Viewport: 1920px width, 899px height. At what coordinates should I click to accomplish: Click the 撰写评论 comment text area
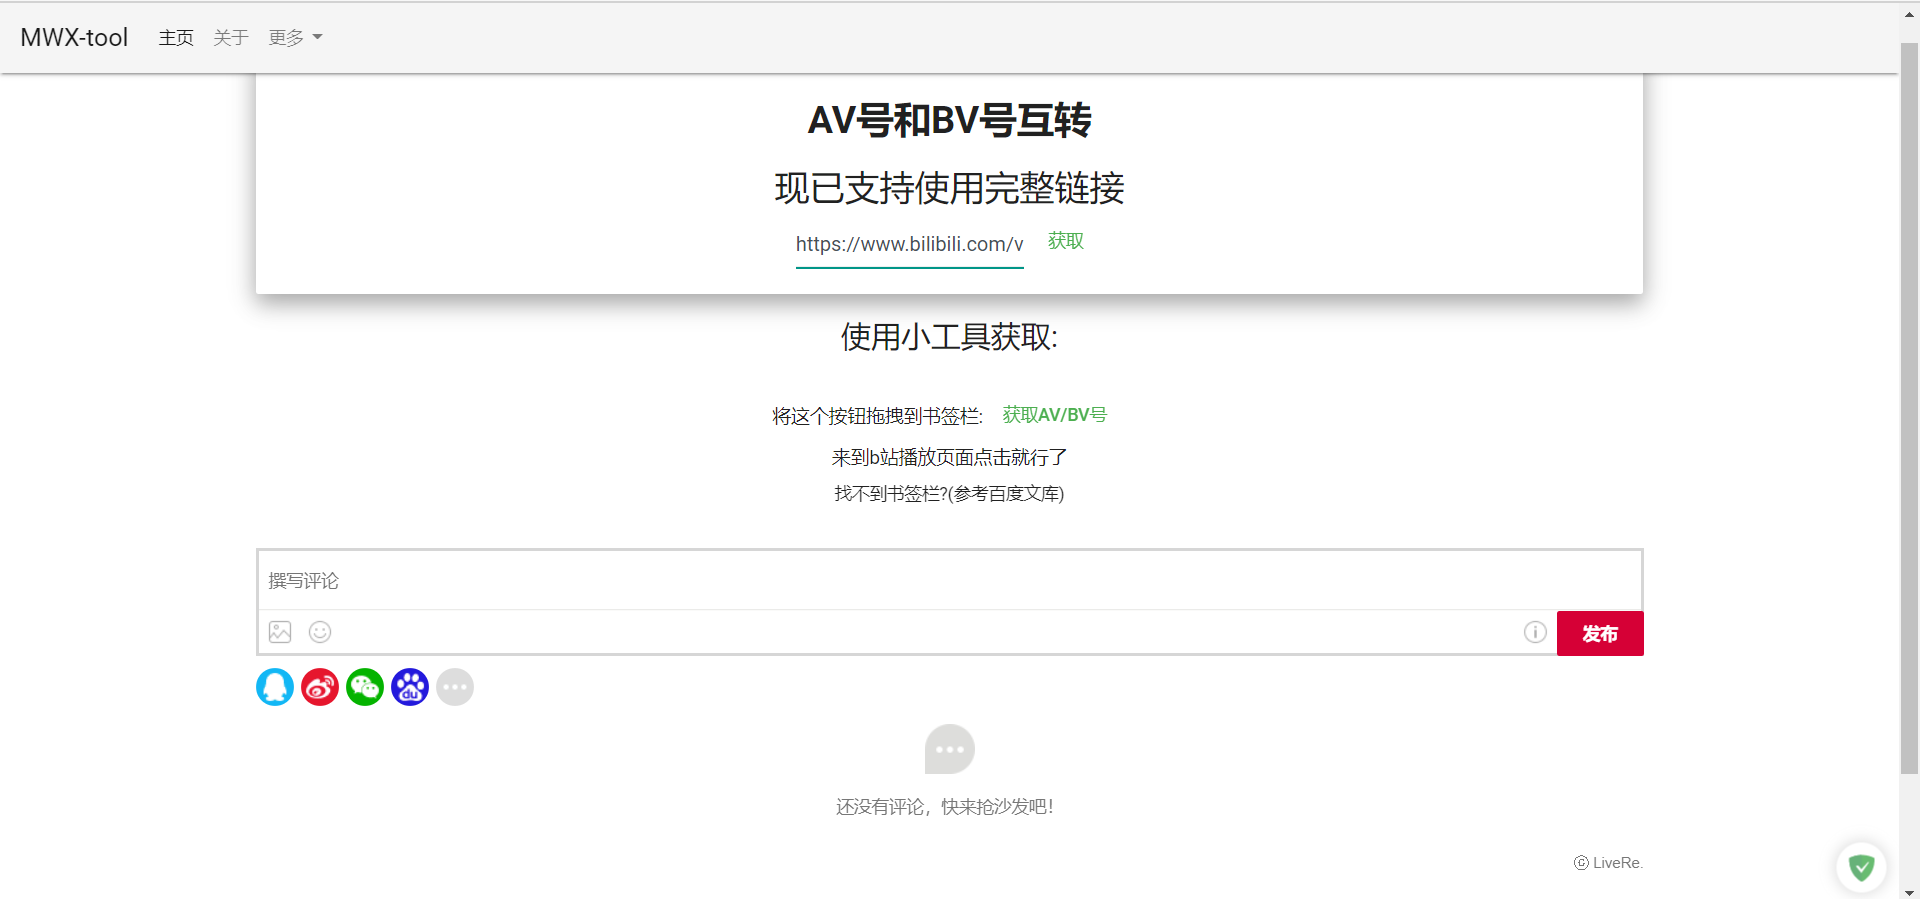950,581
